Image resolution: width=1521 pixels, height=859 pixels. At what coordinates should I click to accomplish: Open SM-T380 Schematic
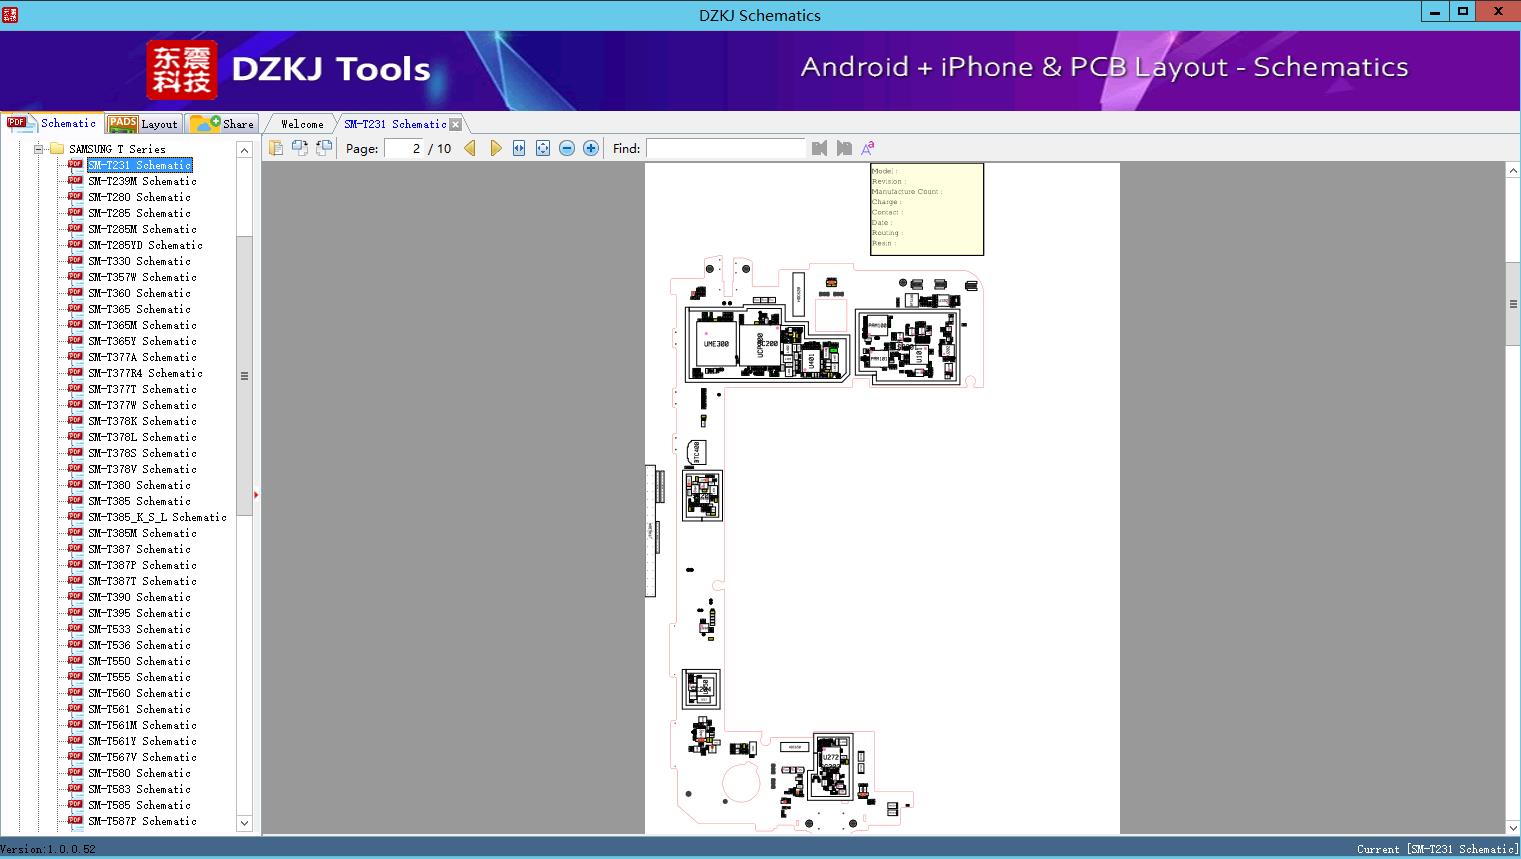coord(139,485)
